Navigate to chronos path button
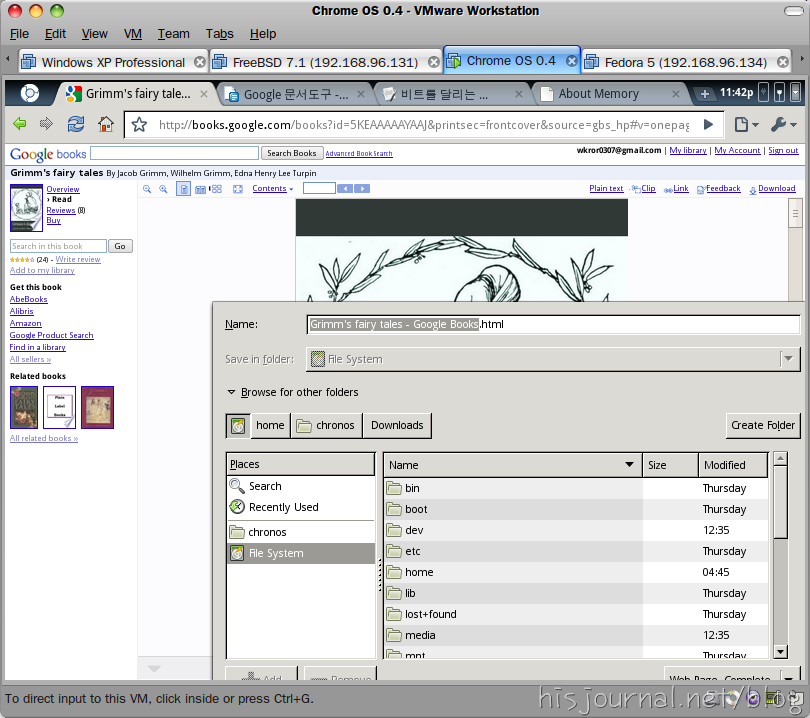Screen dimensions: 810x718 click(326, 425)
